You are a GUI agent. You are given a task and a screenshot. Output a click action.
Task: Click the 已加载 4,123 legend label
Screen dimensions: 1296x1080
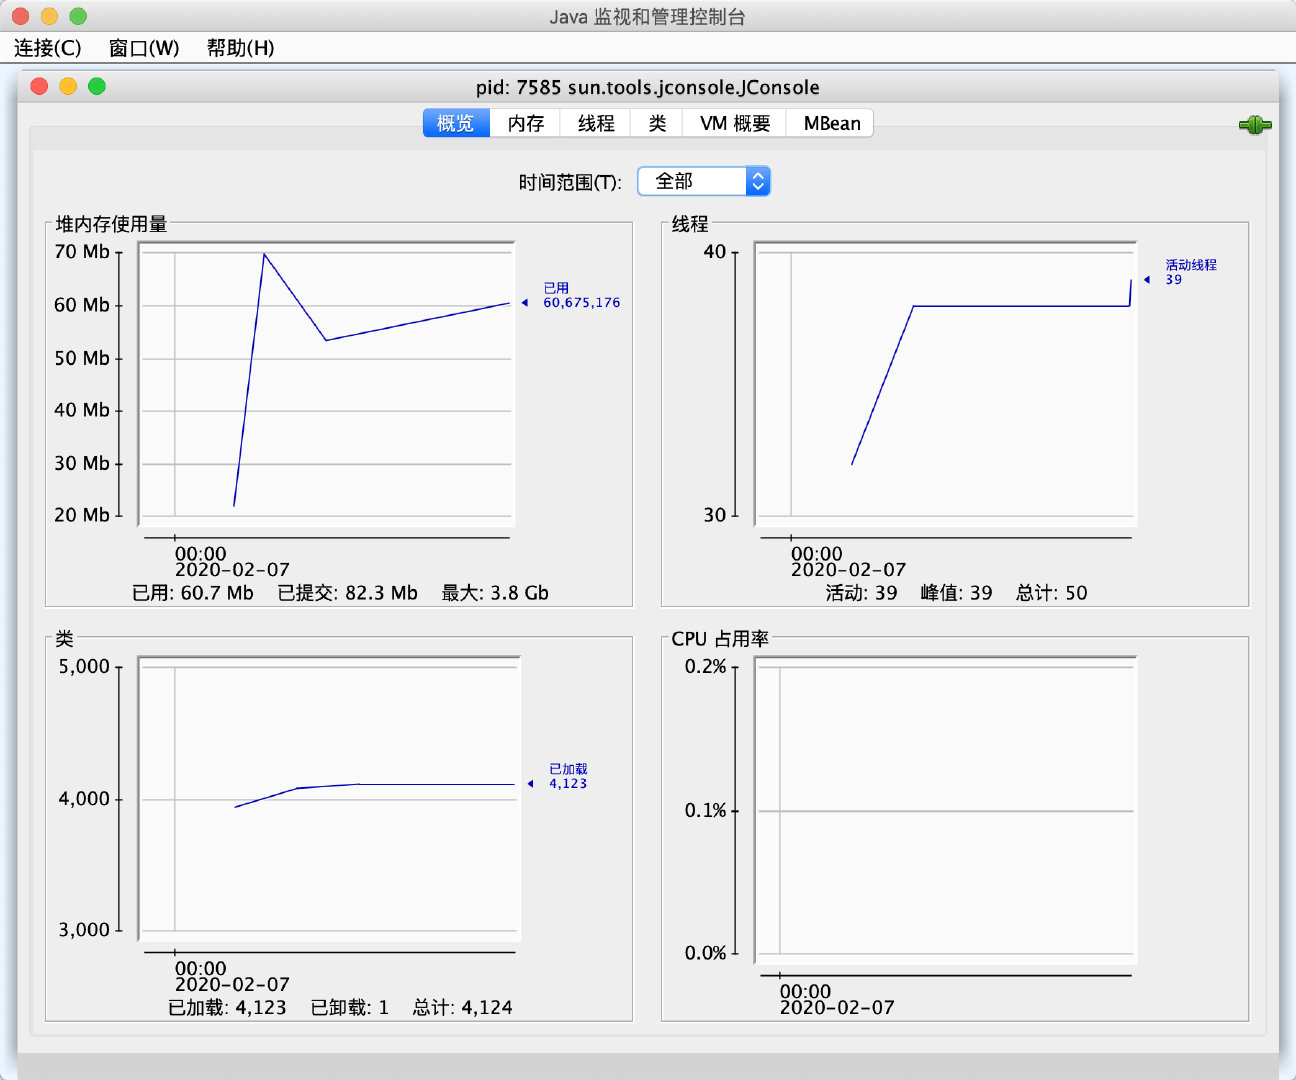[x=568, y=776]
